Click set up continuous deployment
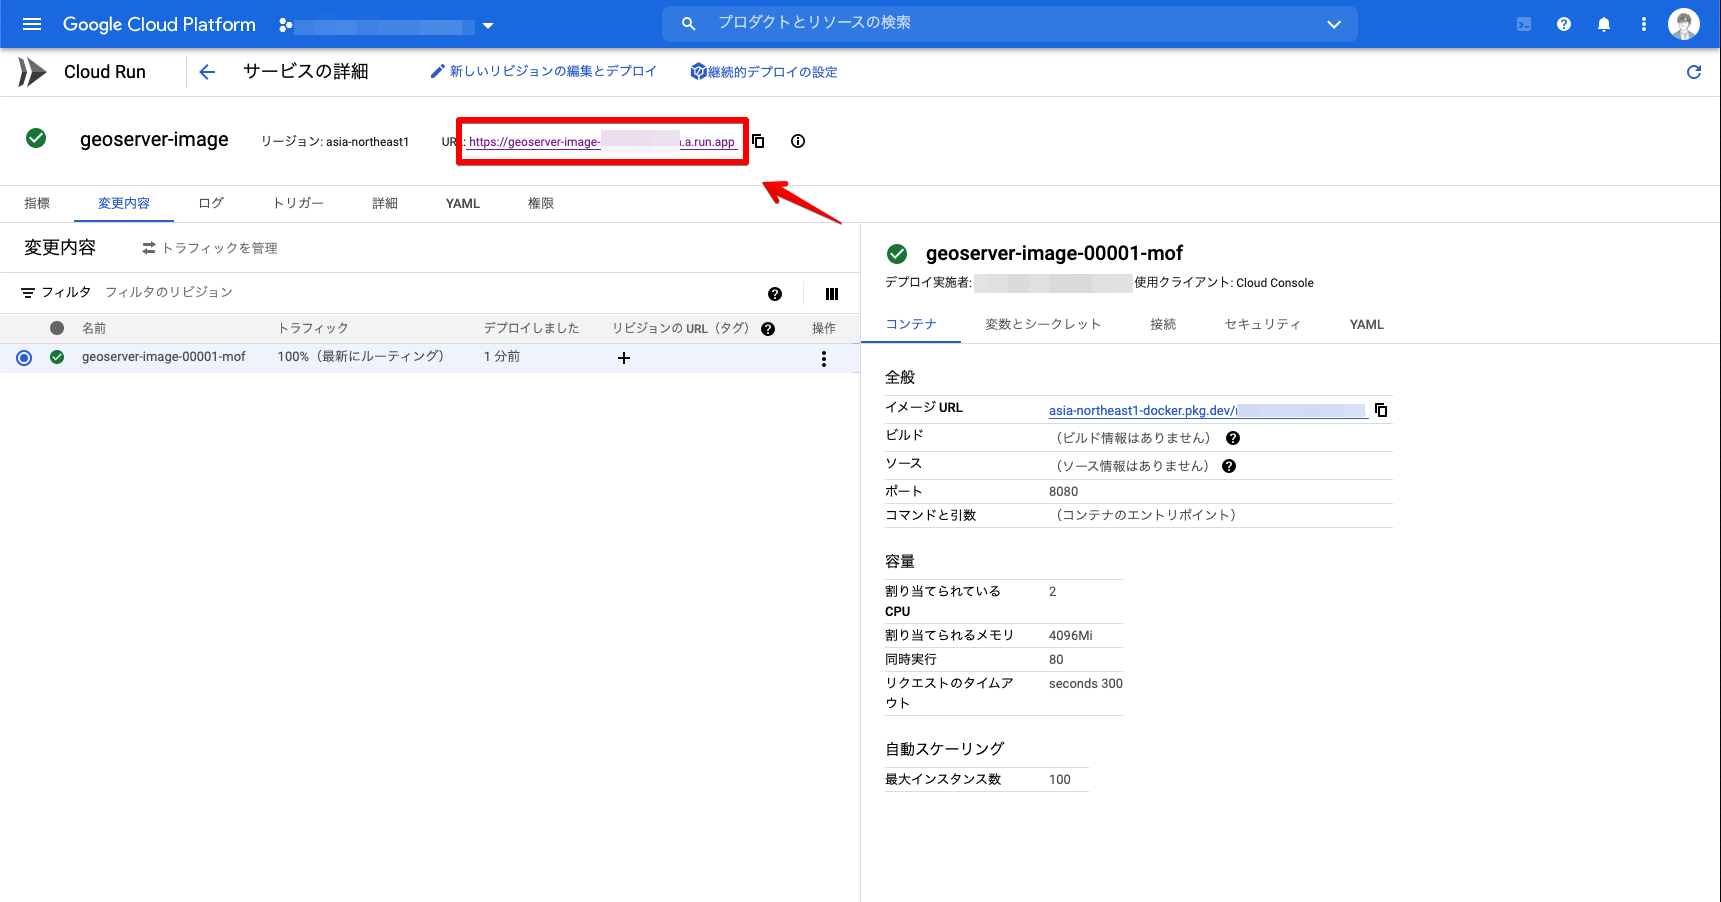This screenshot has width=1721, height=902. coord(764,72)
